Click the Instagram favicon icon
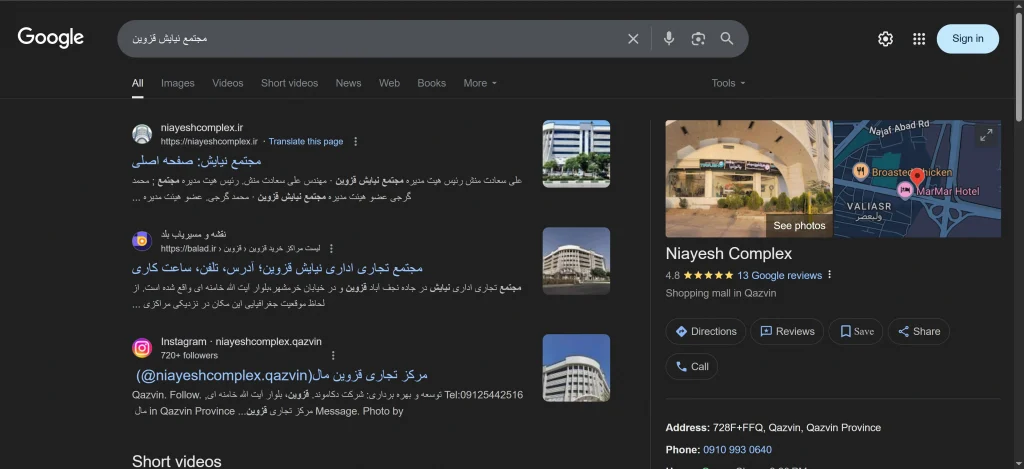The height and width of the screenshot is (469, 1024). tap(142, 348)
